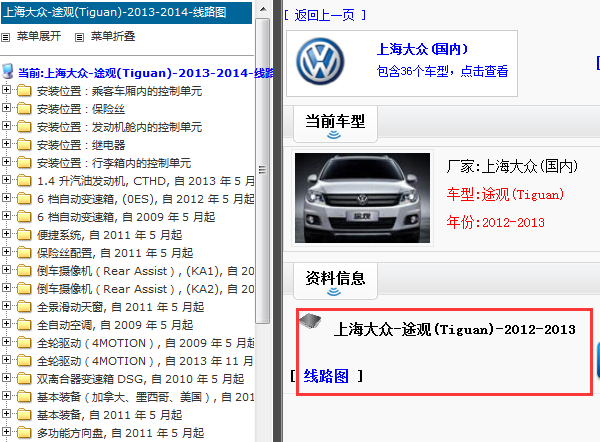The height and width of the screenshot is (442, 600).
Task: Click the folder icon for 6 档自动变速箱, (0ES)
Action: coord(24,199)
